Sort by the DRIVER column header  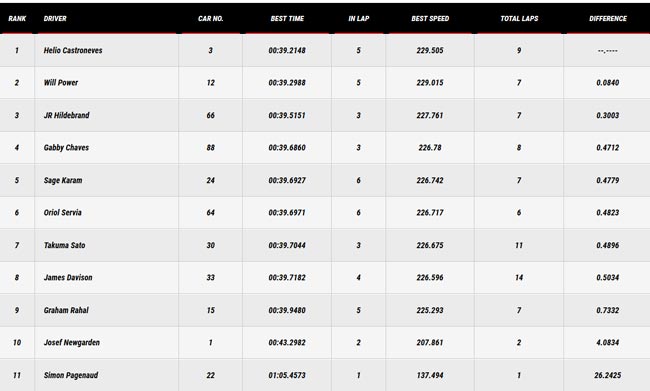[55, 19]
